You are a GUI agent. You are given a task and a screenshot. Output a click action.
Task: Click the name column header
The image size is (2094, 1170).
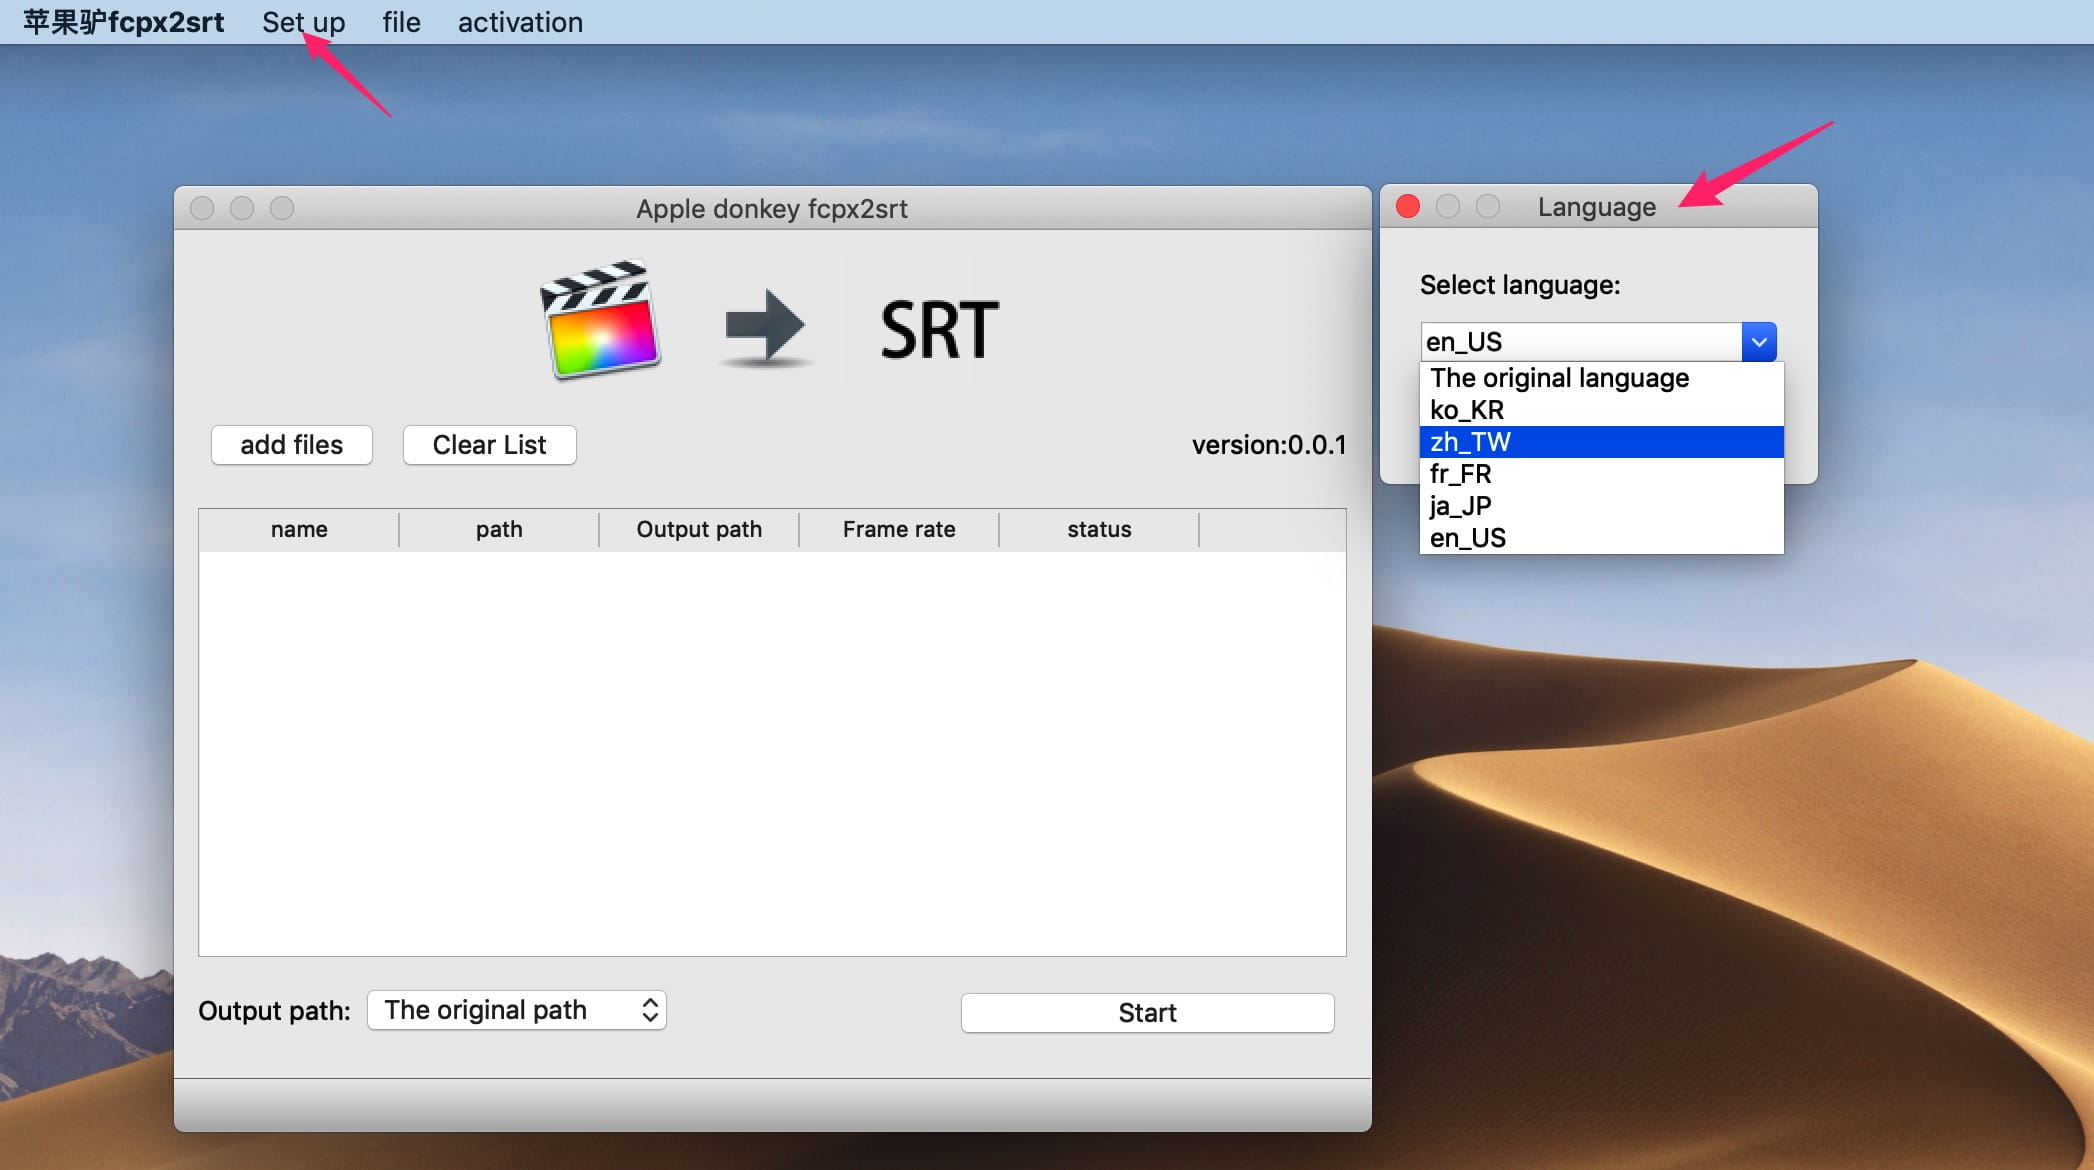[299, 530]
